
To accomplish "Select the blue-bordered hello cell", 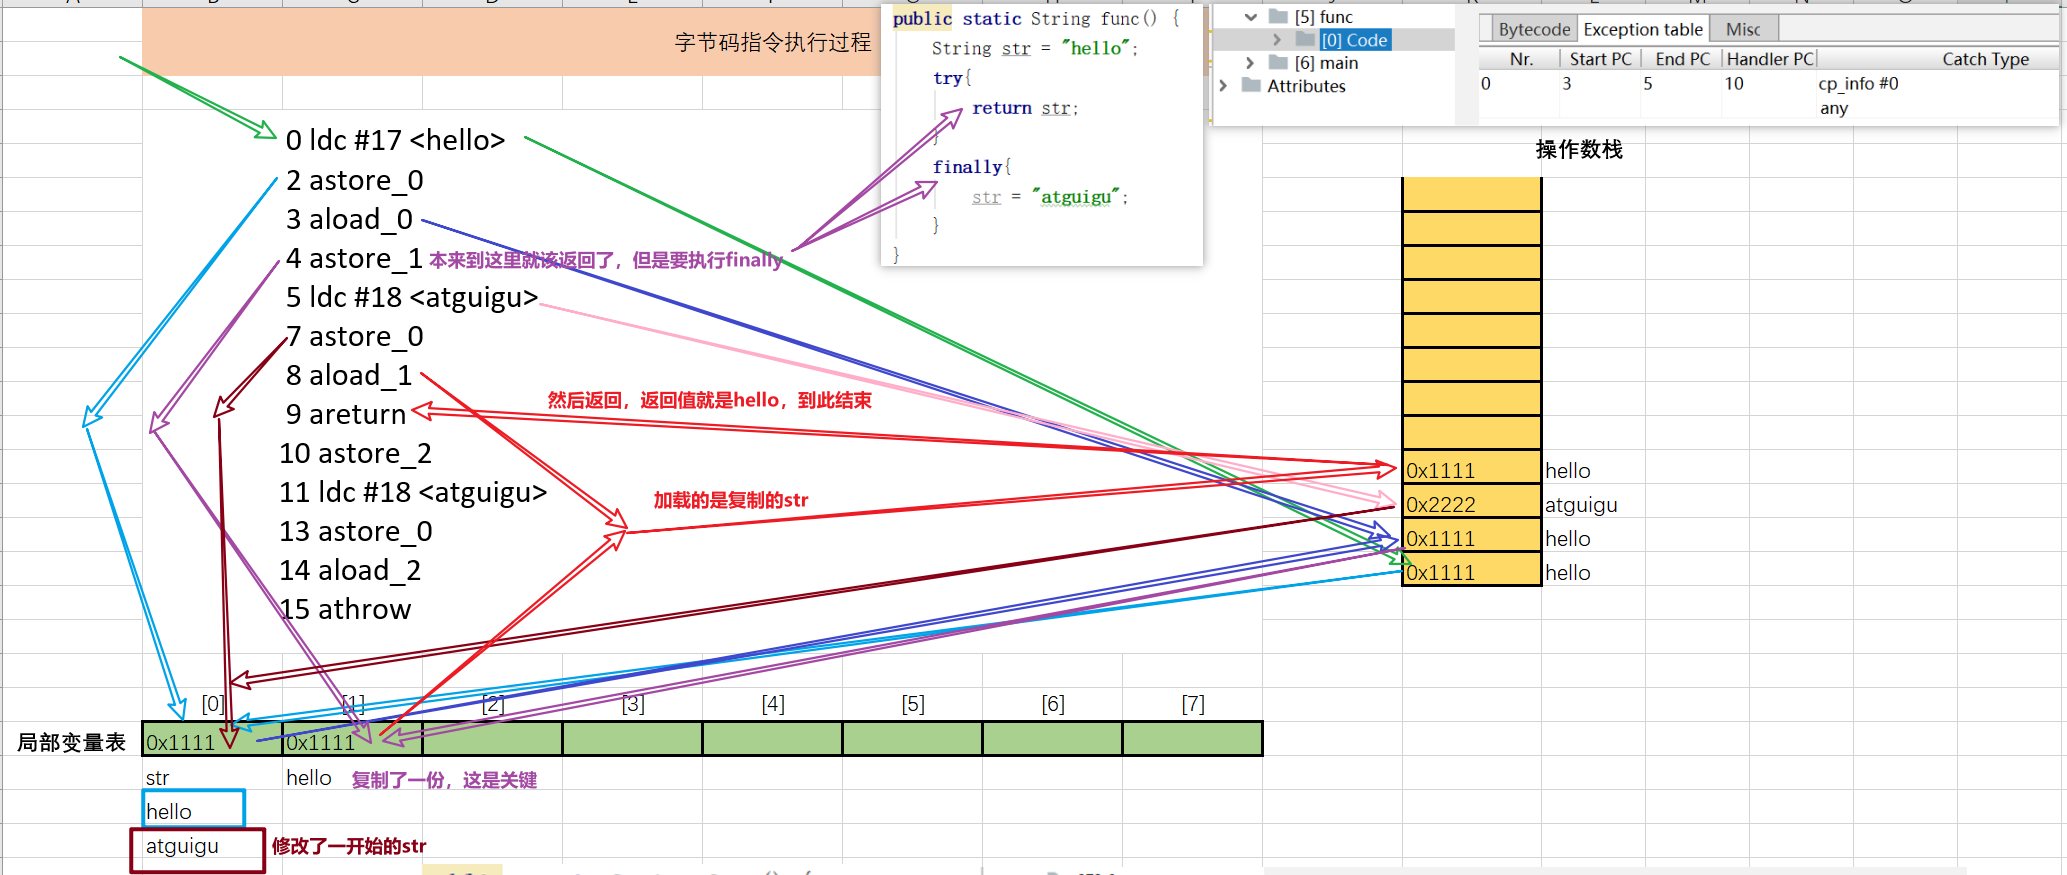I will [194, 809].
